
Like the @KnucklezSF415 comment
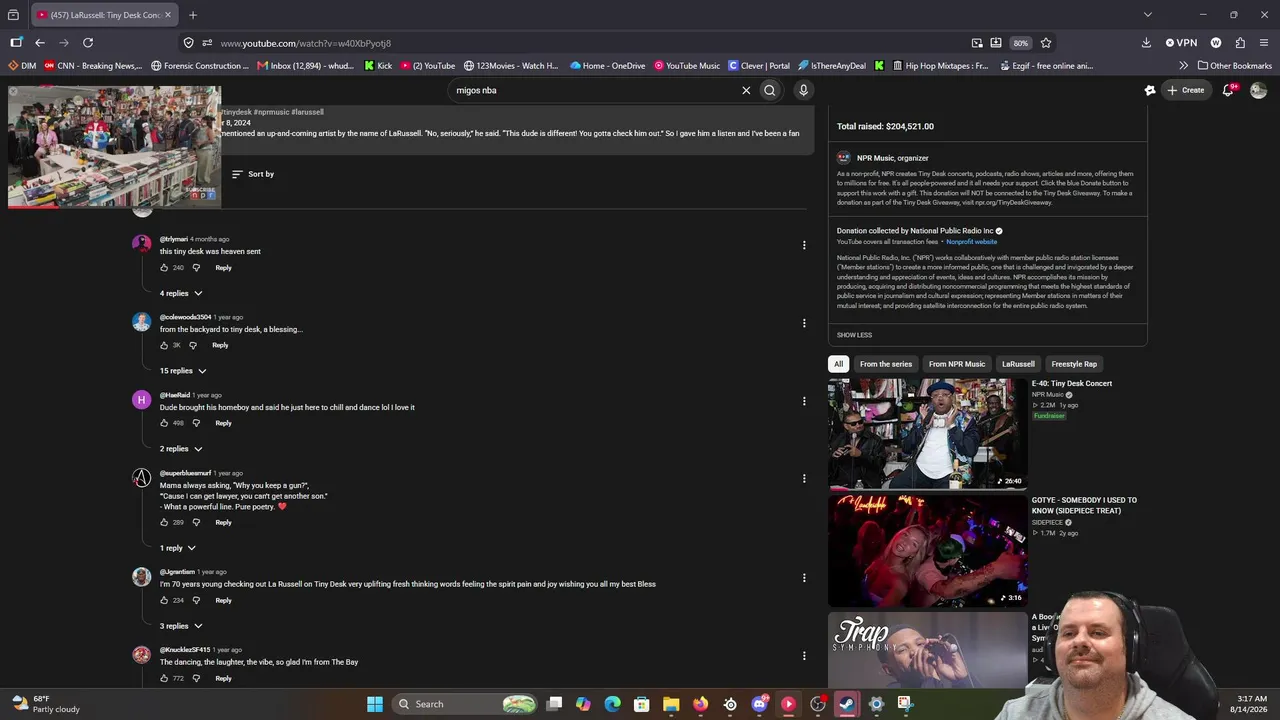coord(164,678)
